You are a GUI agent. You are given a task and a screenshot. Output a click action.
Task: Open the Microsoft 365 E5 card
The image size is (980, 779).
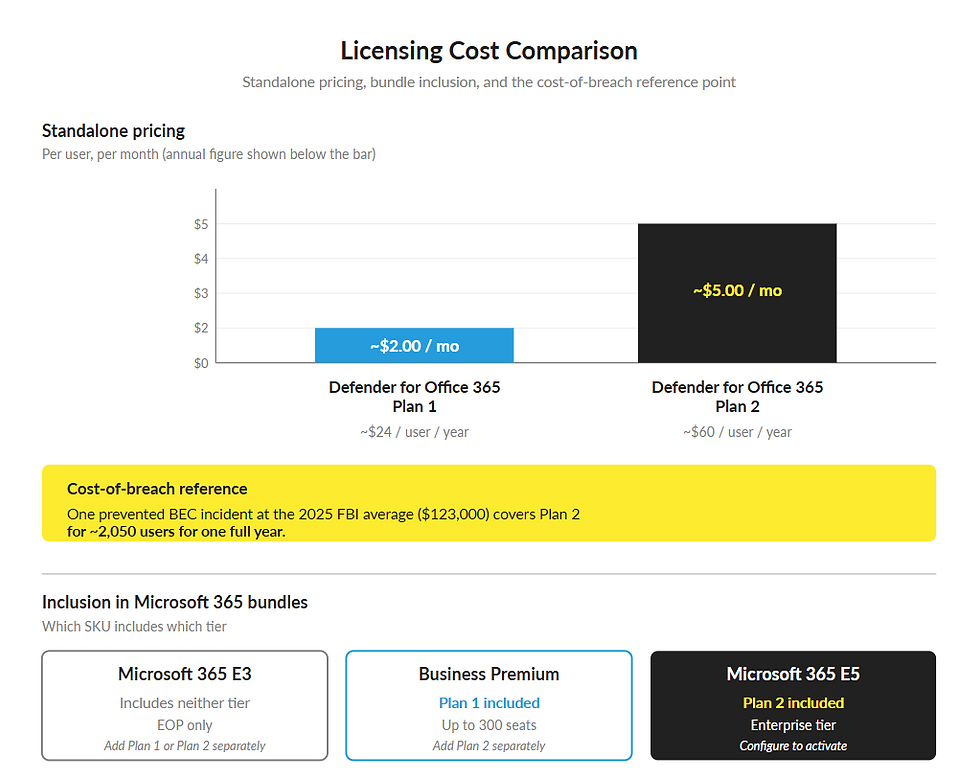(793, 706)
